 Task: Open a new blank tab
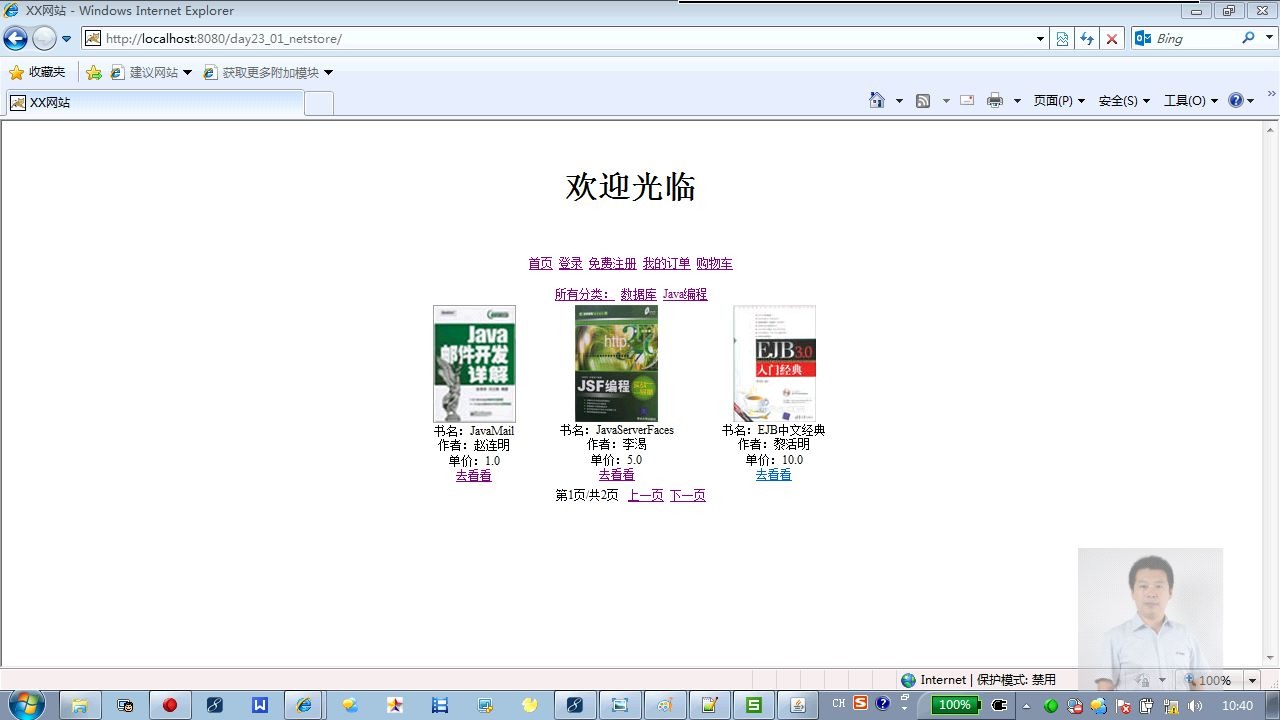pos(319,103)
